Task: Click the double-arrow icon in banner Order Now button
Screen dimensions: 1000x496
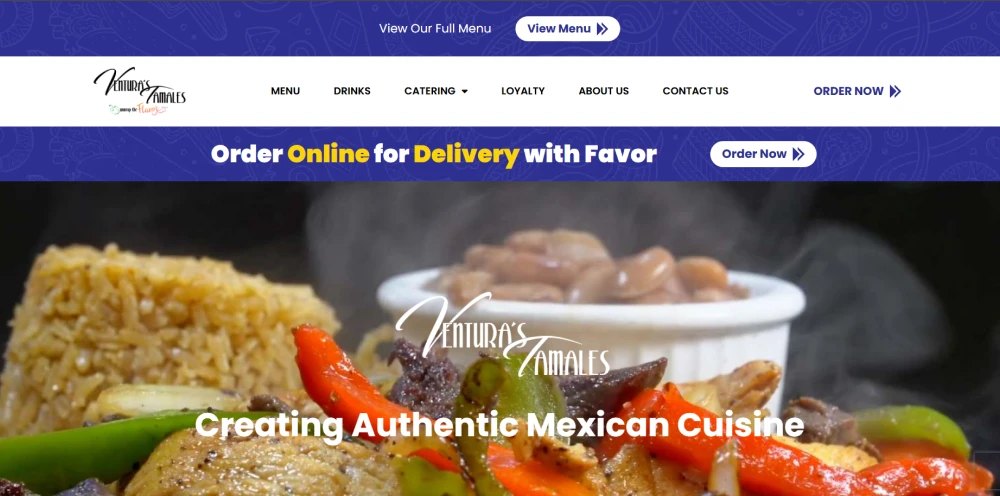Action: [x=798, y=154]
